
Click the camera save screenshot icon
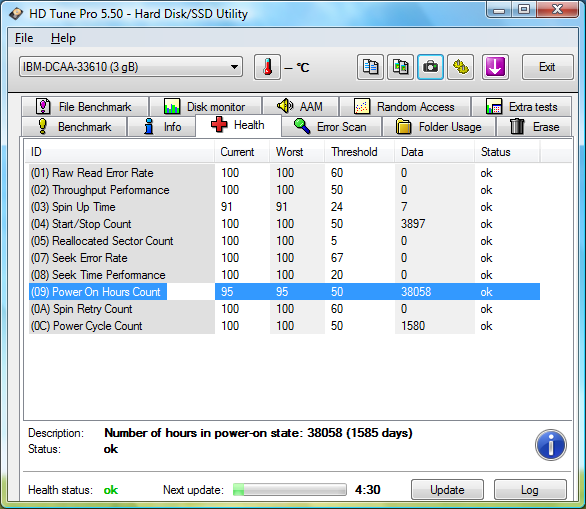[x=431, y=67]
